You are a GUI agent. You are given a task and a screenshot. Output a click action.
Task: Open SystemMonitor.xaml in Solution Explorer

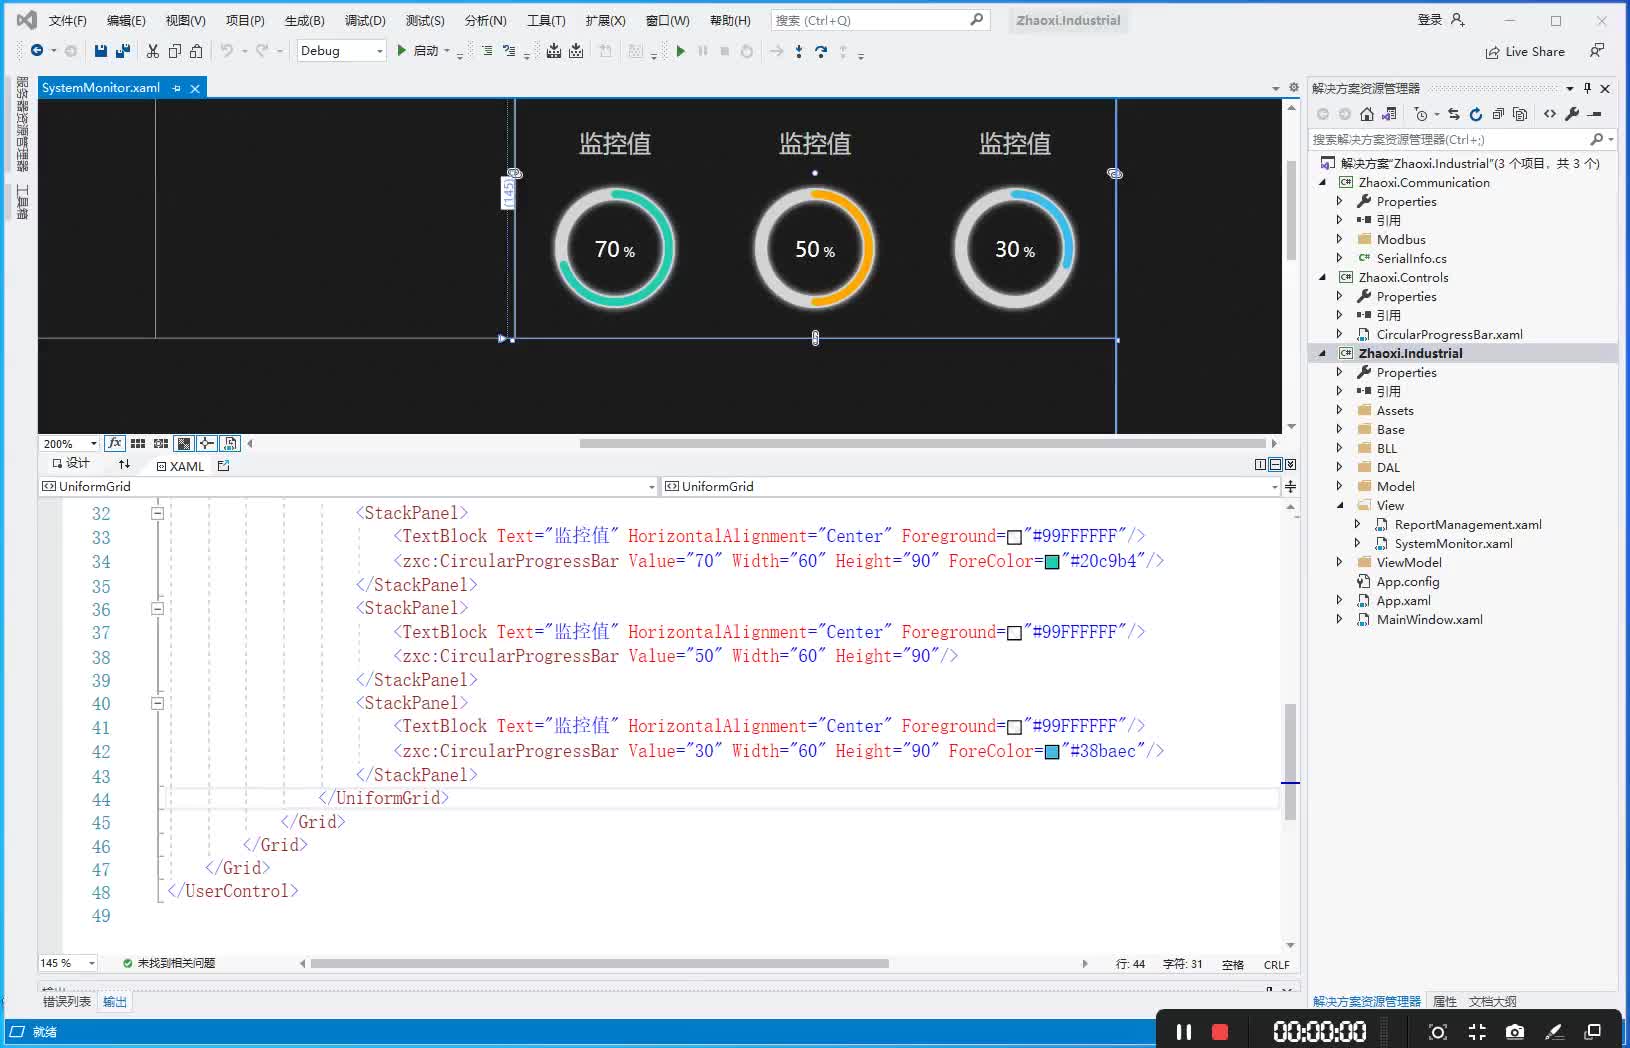tap(1453, 543)
